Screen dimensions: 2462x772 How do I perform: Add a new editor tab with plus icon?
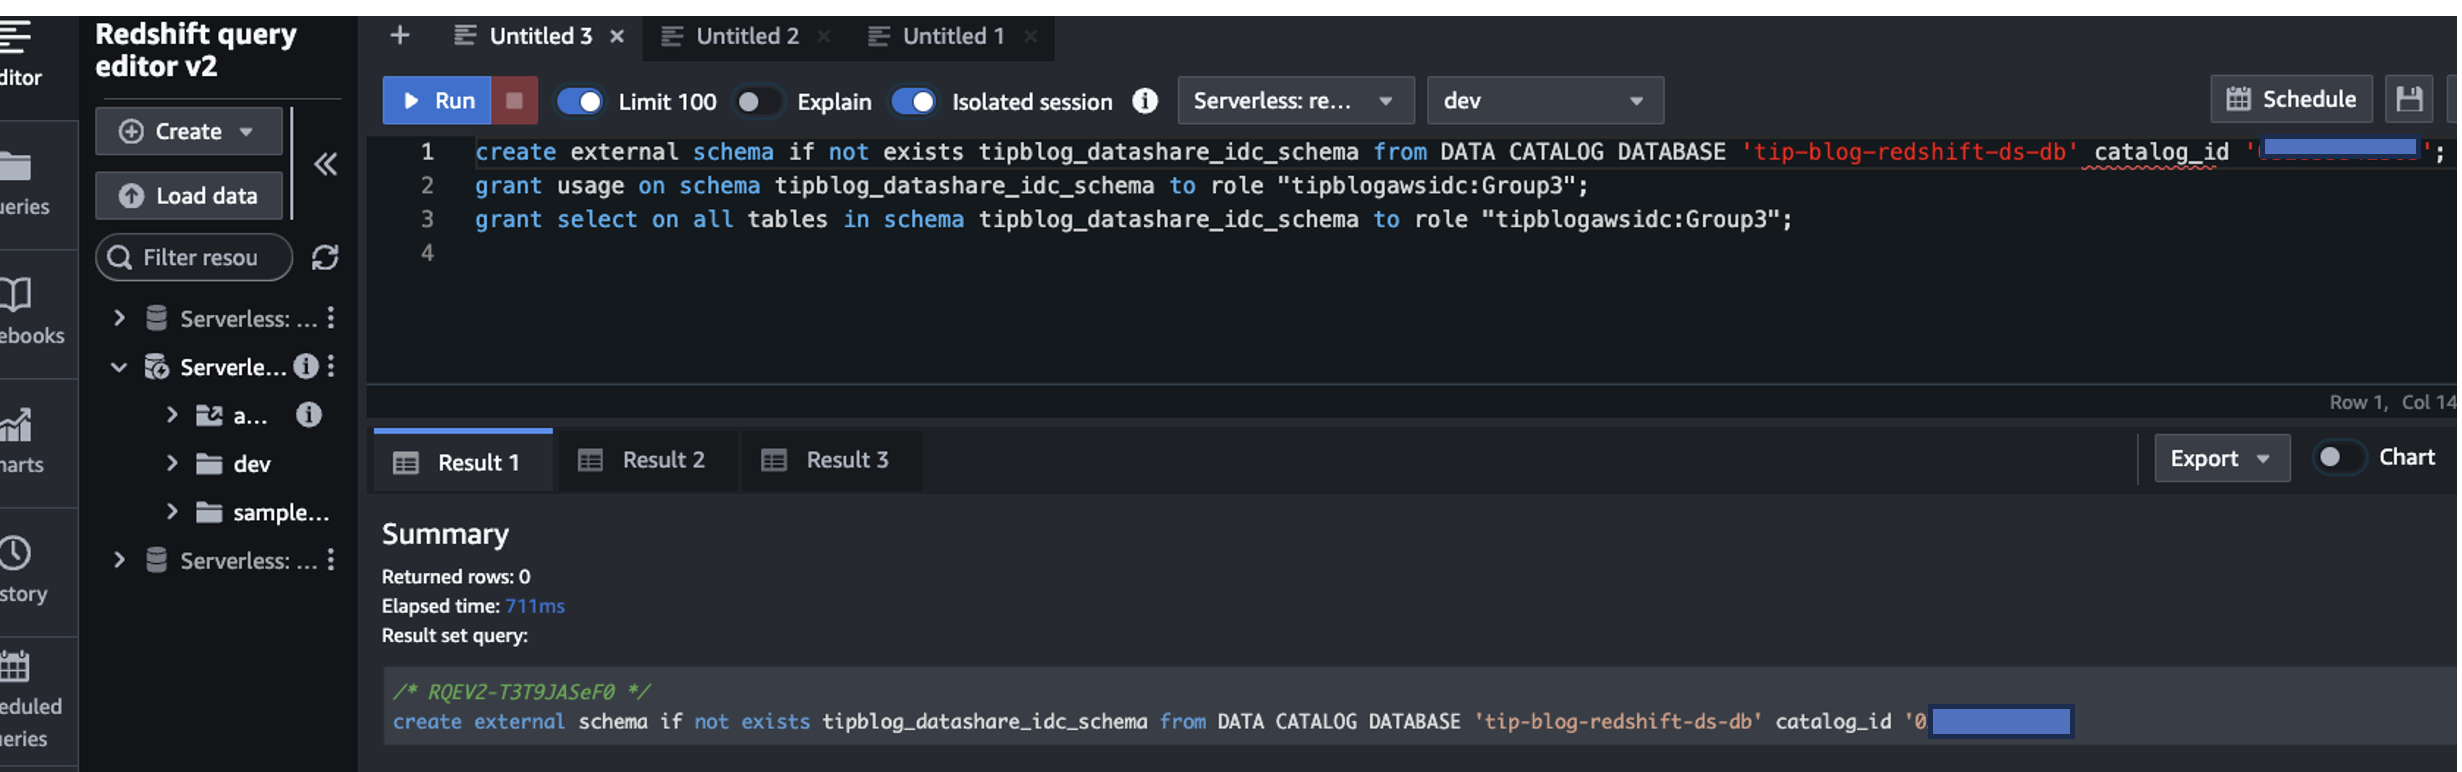(x=400, y=36)
